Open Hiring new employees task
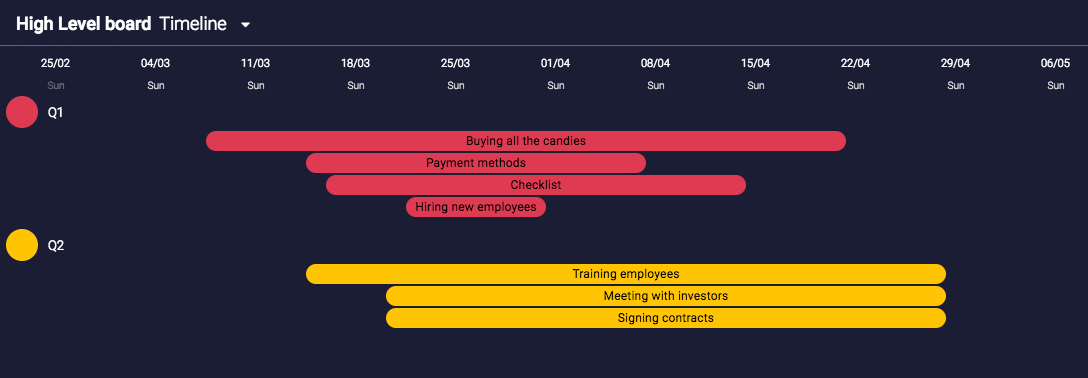 [476, 207]
